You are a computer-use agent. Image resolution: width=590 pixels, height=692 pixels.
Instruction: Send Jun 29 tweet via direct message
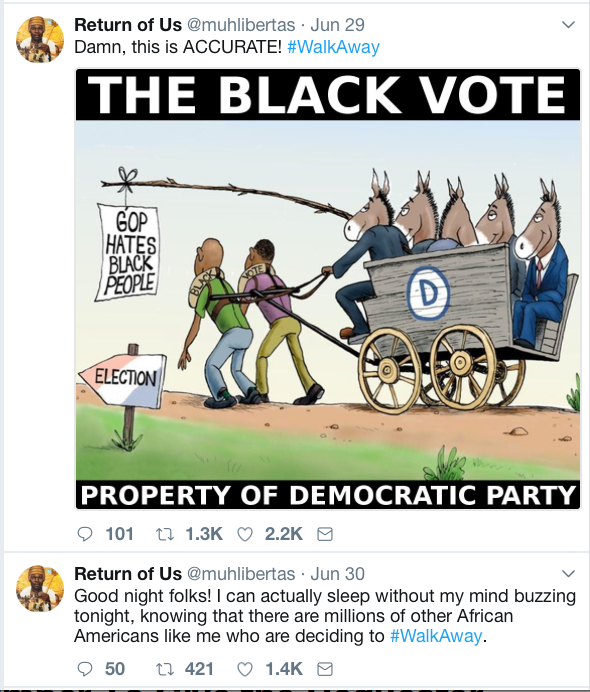(325, 534)
